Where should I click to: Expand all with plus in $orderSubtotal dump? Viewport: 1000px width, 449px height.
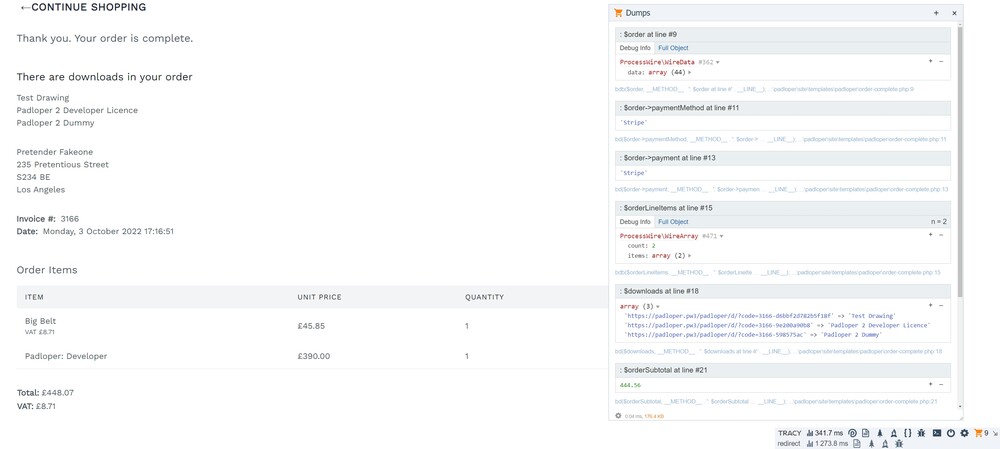(x=930, y=385)
